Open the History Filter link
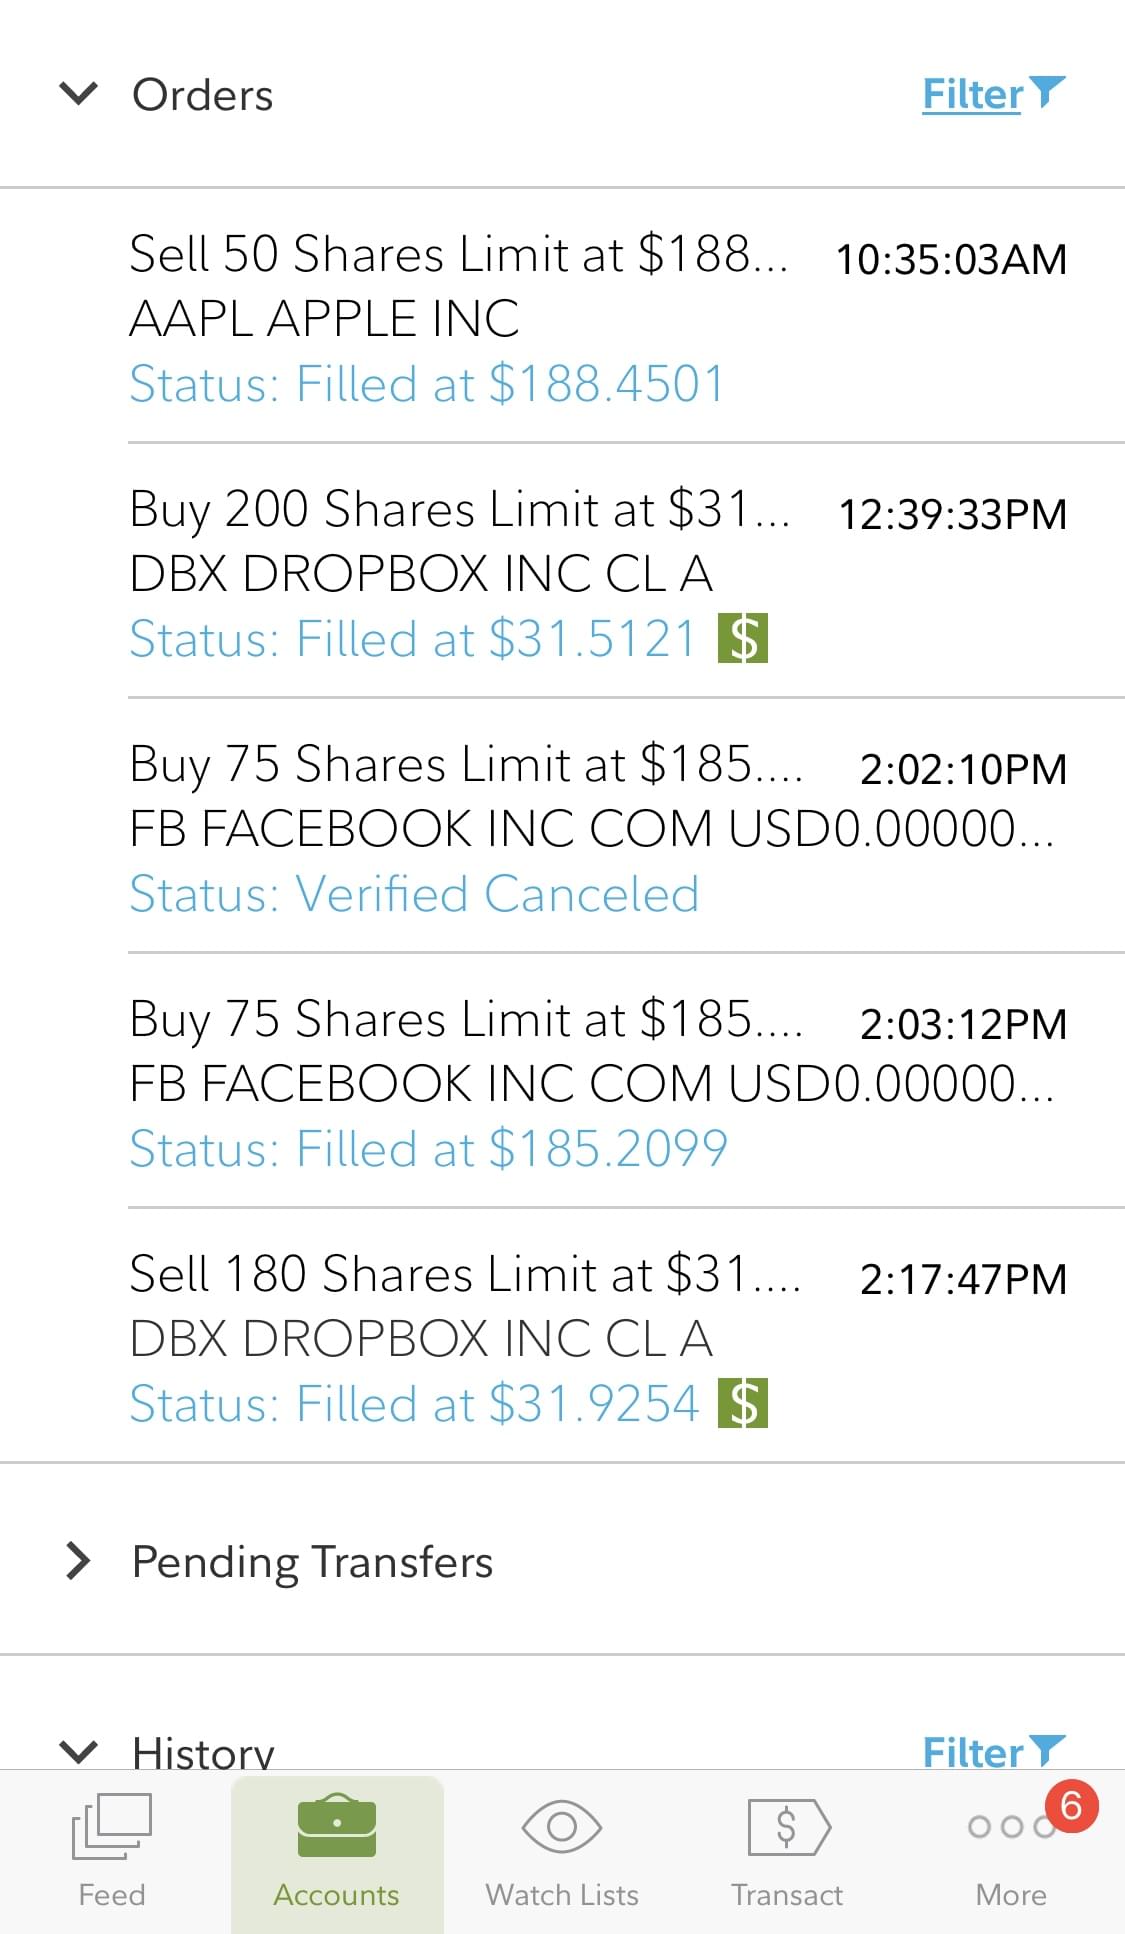This screenshot has width=1125, height=1934. (972, 1752)
